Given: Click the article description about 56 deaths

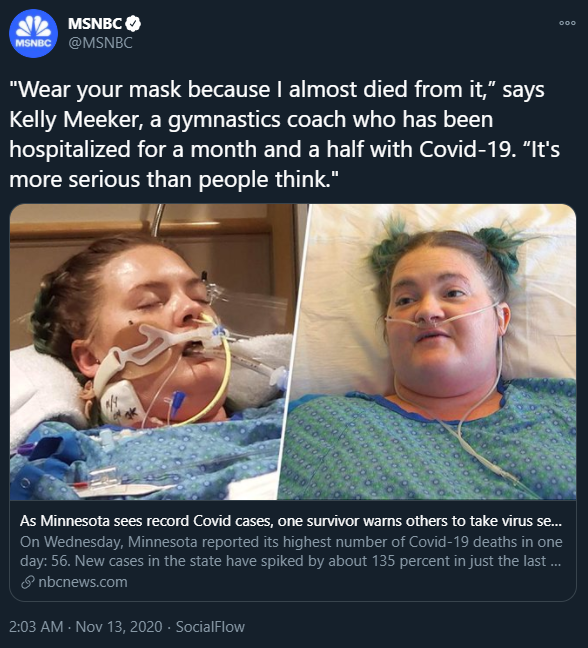Looking at the screenshot, I should (x=291, y=551).
